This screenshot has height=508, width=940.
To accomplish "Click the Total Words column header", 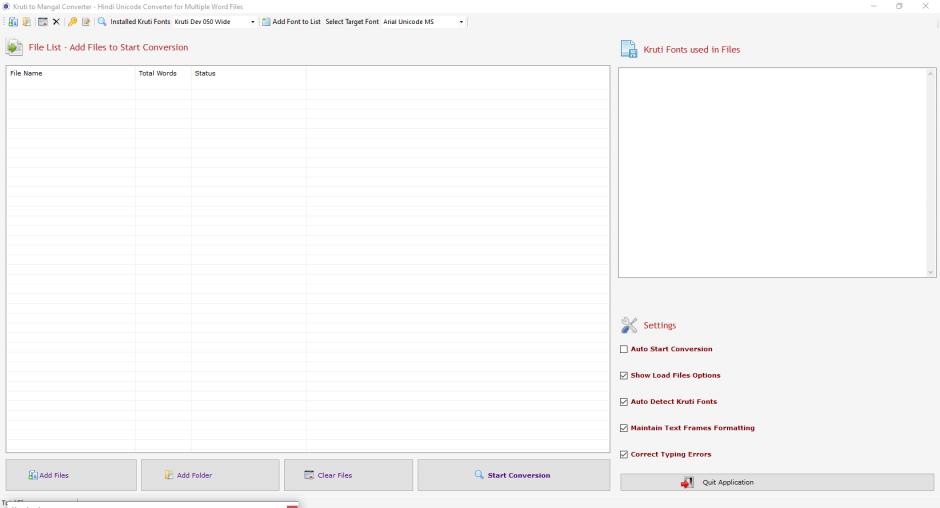I will tap(158, 73).
